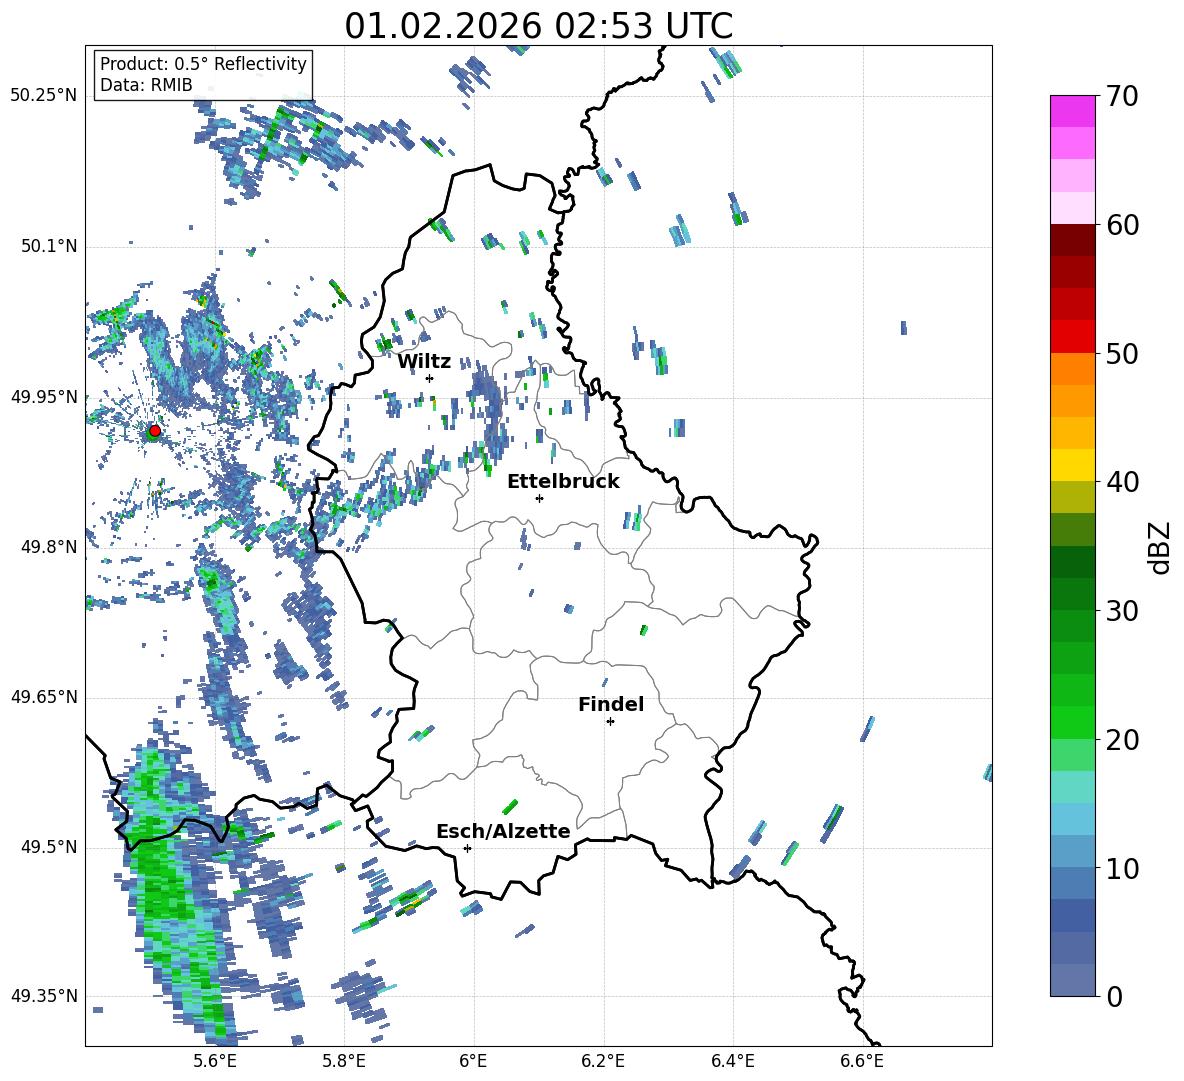Click the 5.8°E longitude label
The height and width of the screenshot is (1081, 1184).
click(x=344, y=1061)
